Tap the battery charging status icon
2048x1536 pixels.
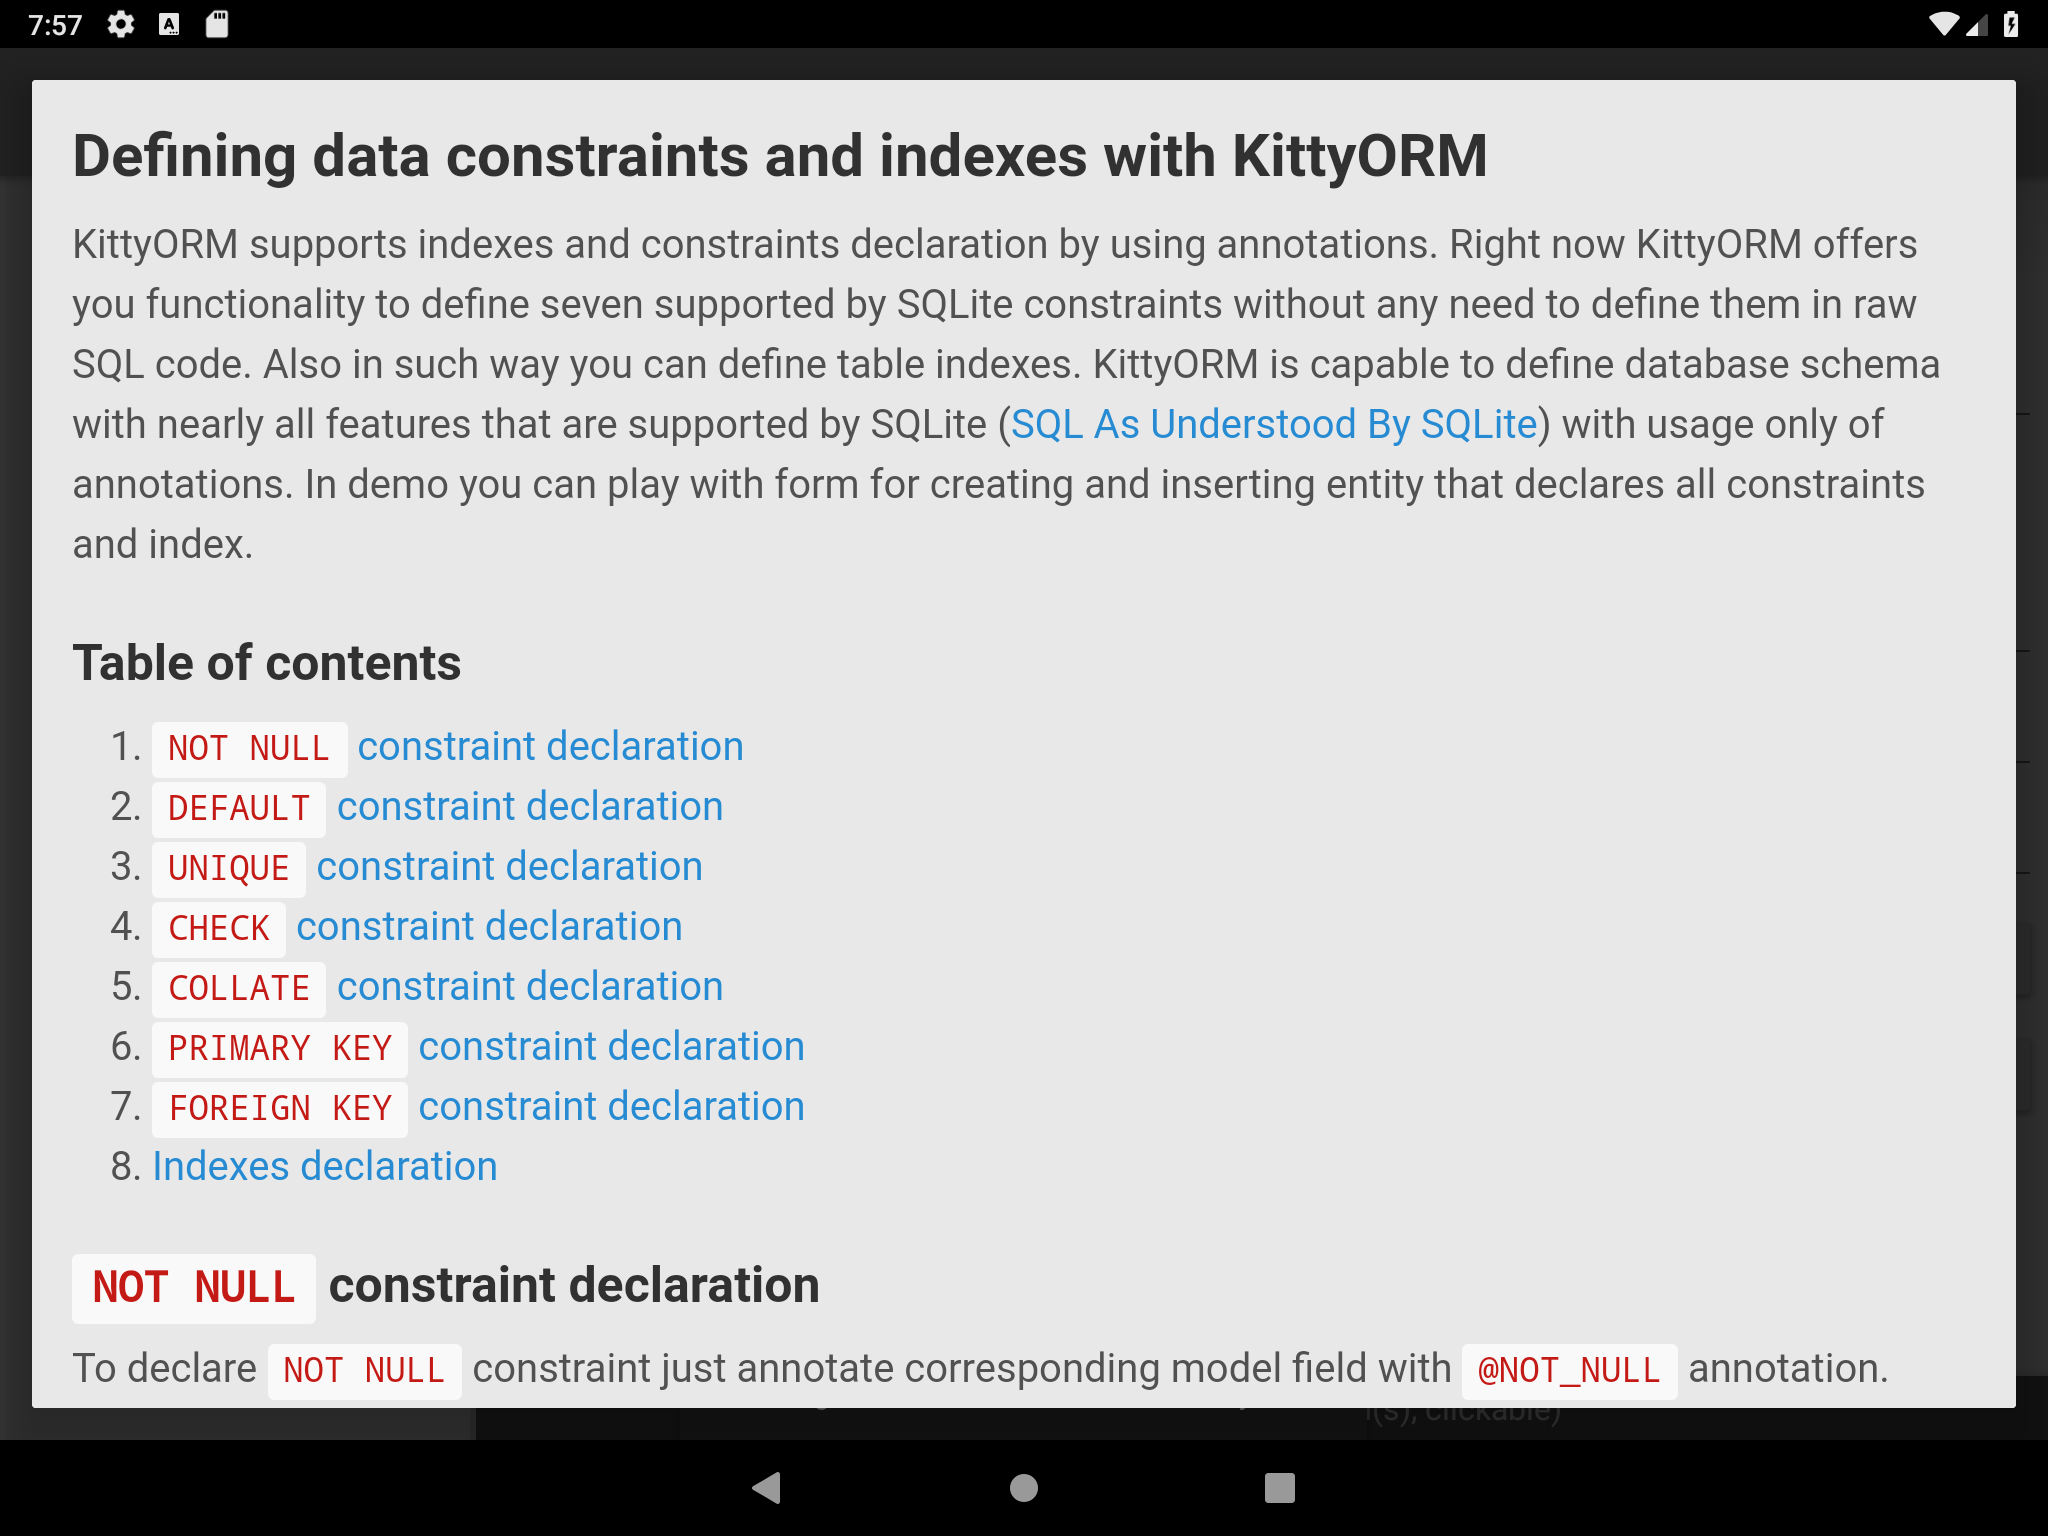point(2011,24)
